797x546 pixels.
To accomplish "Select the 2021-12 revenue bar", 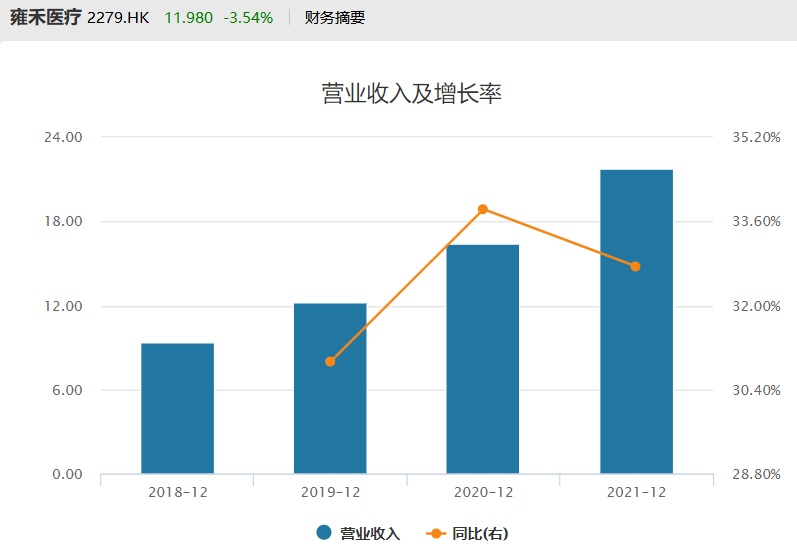I will click(636, 321).
